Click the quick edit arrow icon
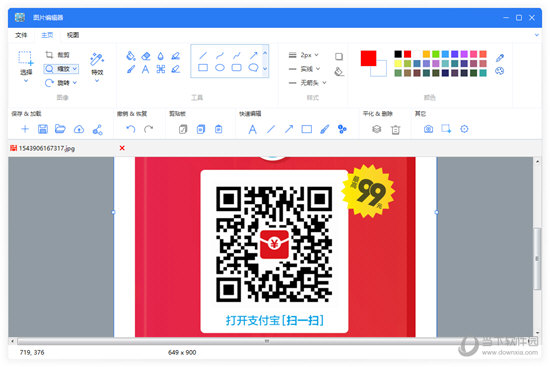 [x=289, y=129]
